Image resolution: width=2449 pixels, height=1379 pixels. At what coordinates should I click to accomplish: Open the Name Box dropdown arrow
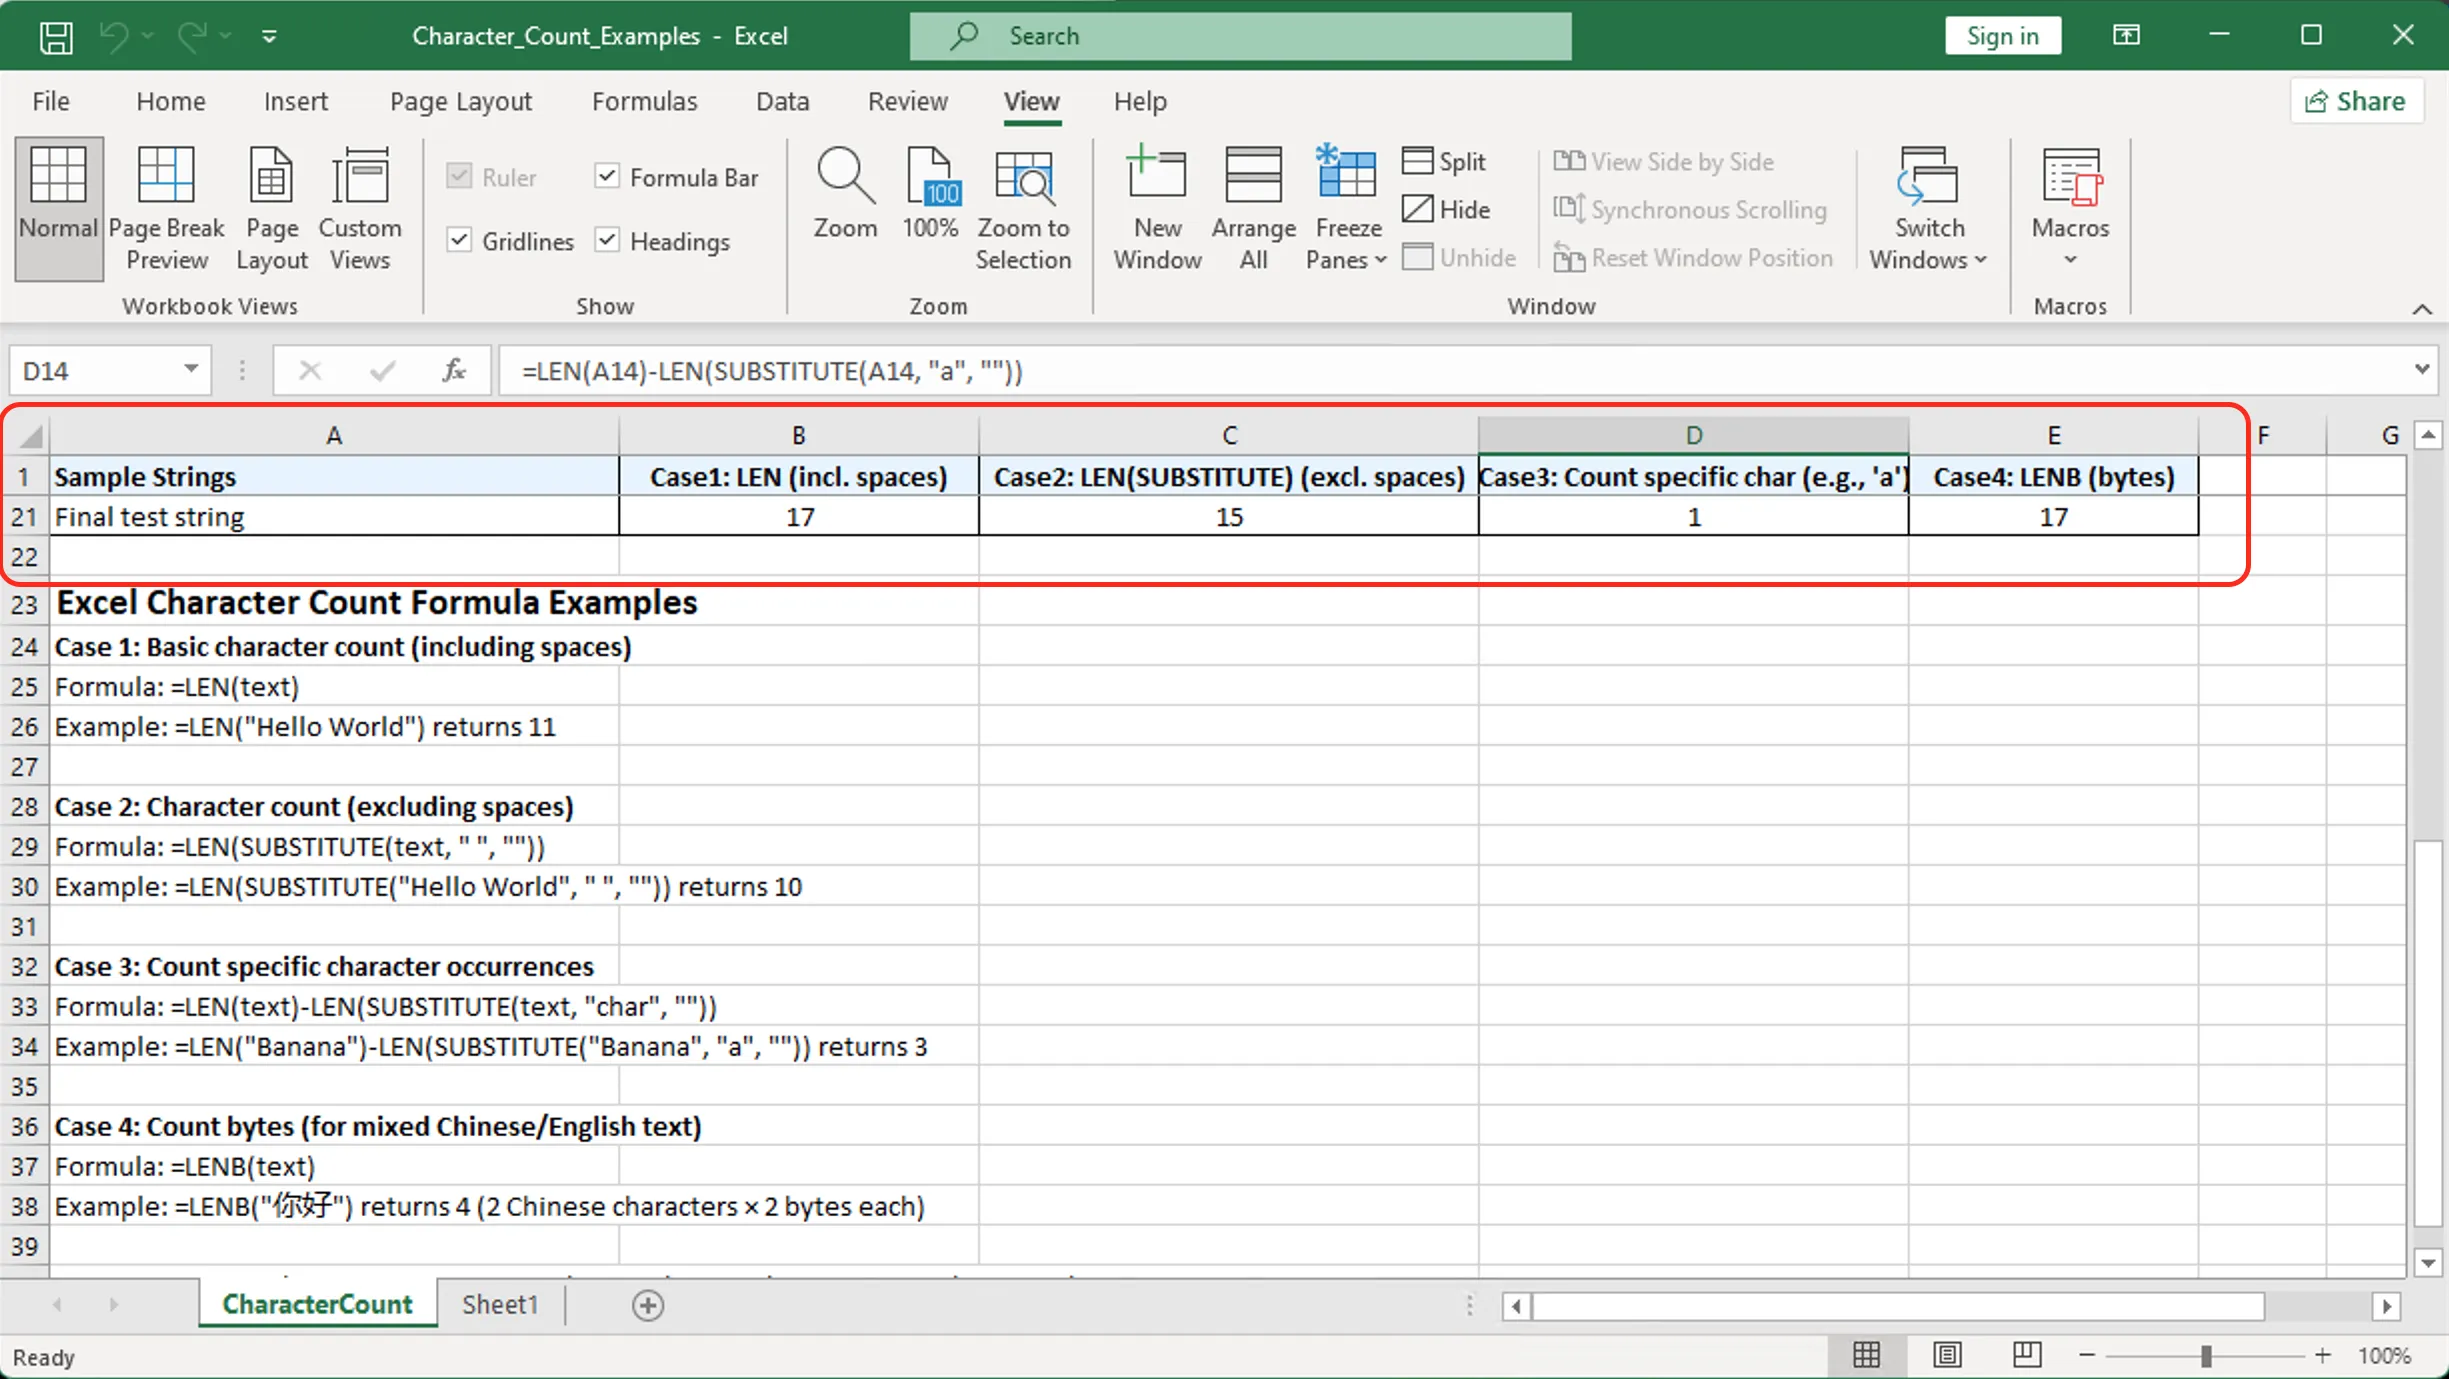click(190, 370)
